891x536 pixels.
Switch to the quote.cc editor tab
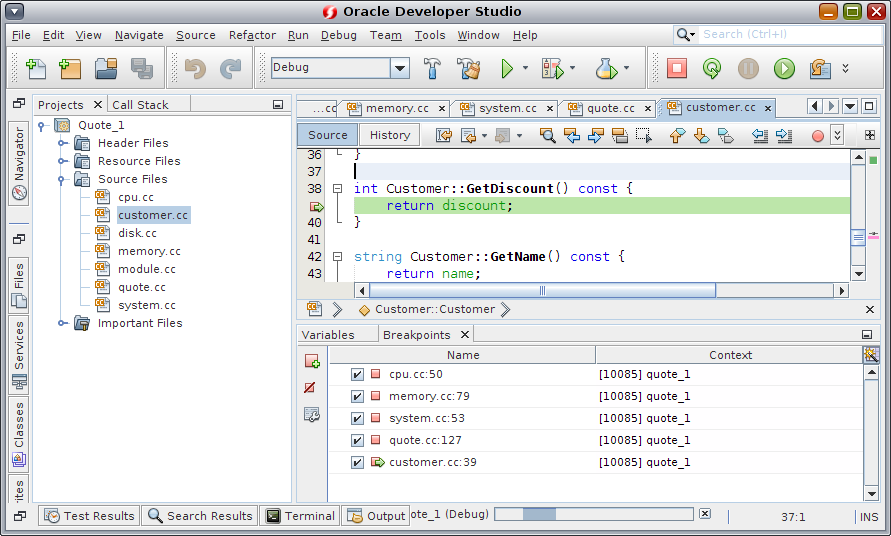(610, 108)
